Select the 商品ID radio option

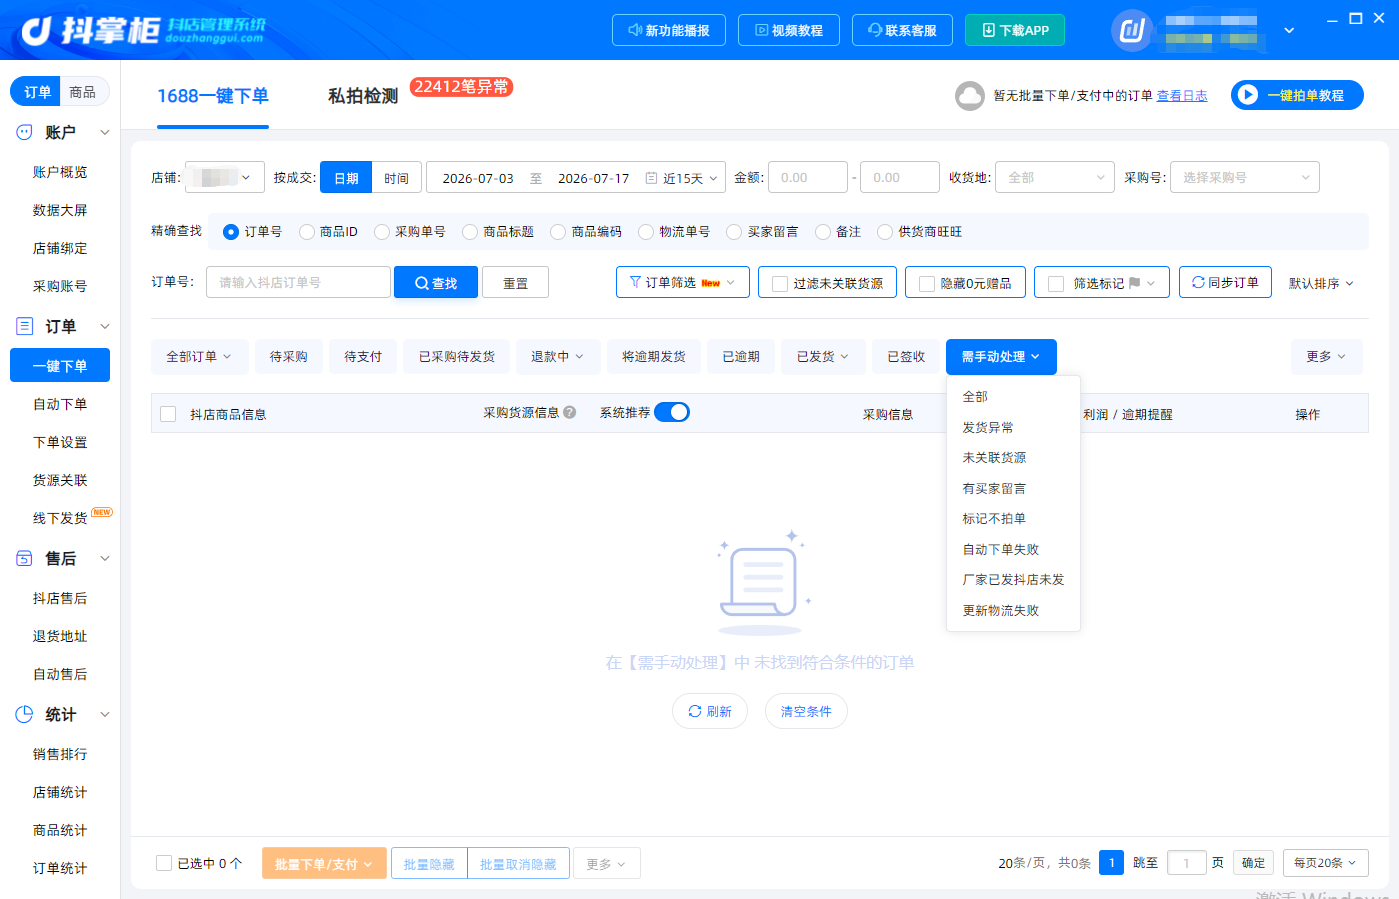[307, 232]
